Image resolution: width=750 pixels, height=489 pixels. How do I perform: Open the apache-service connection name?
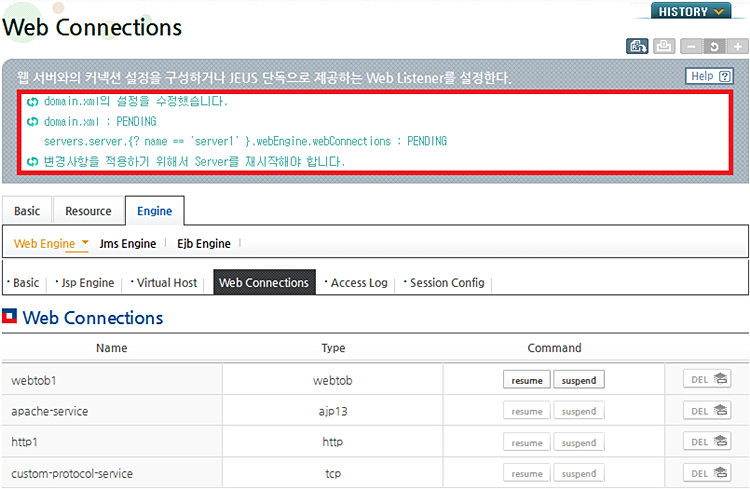pyautogui.click(x=50, y=411)
